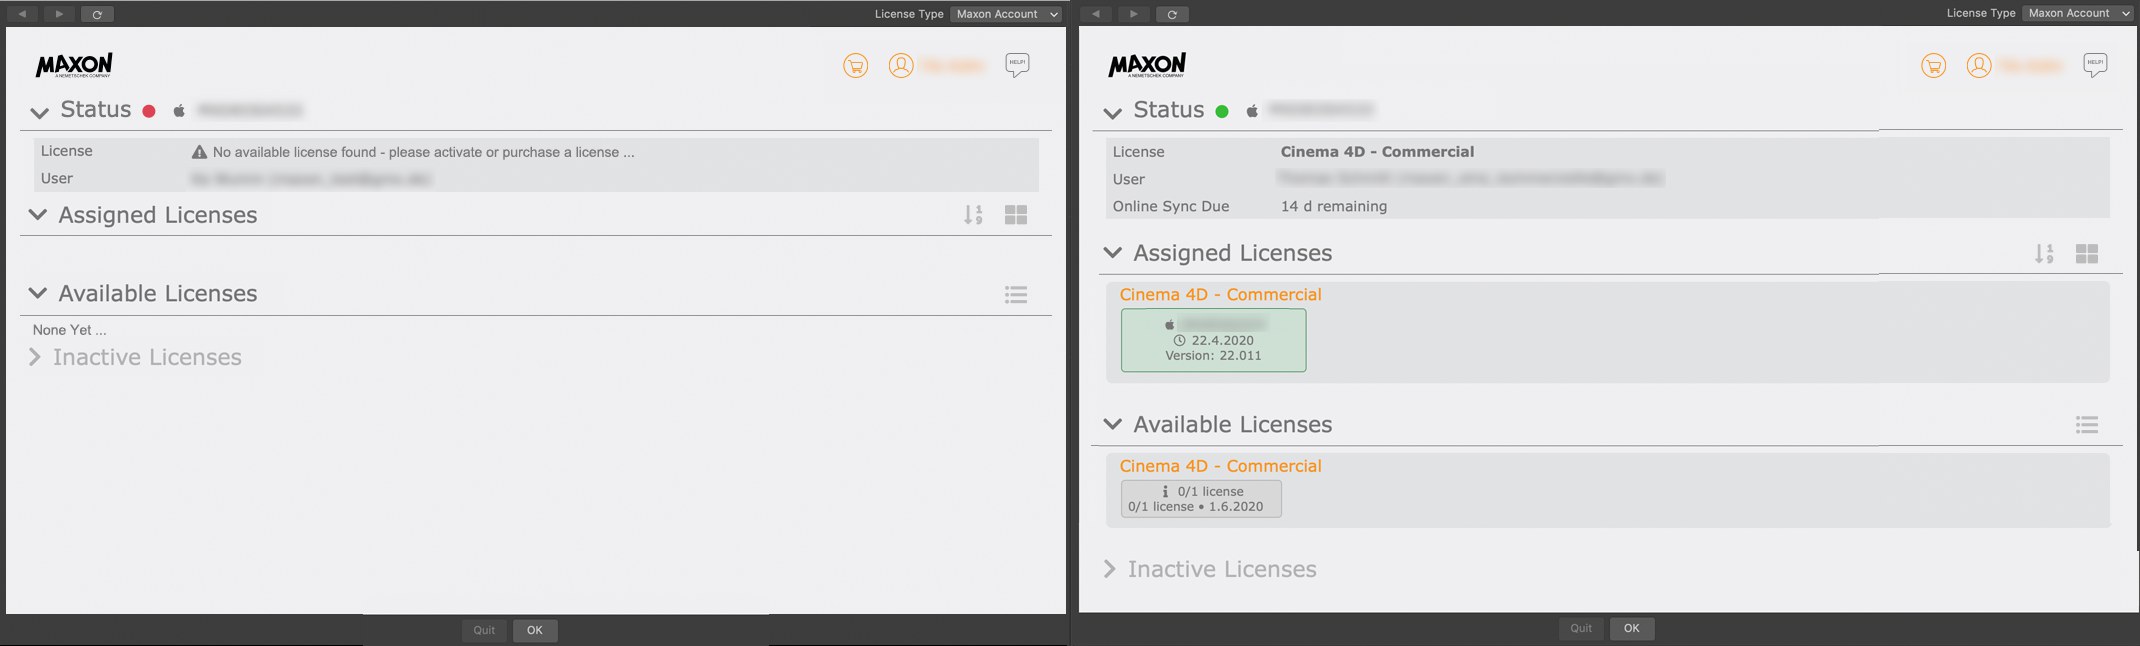Viewport: 2140px width, 646px height.
Task: Open shopping cart in left window
Action: tap(856, 66)
